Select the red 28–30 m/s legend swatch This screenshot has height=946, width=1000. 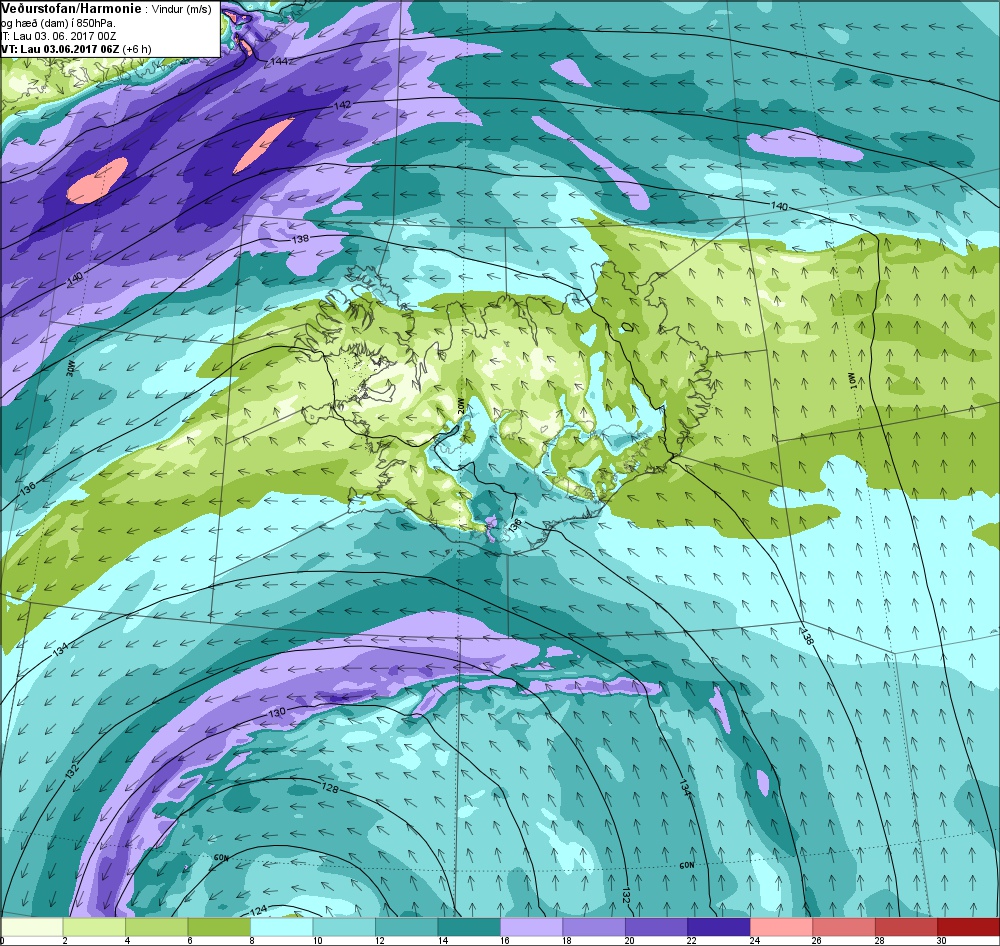click(x=908, y=927)
